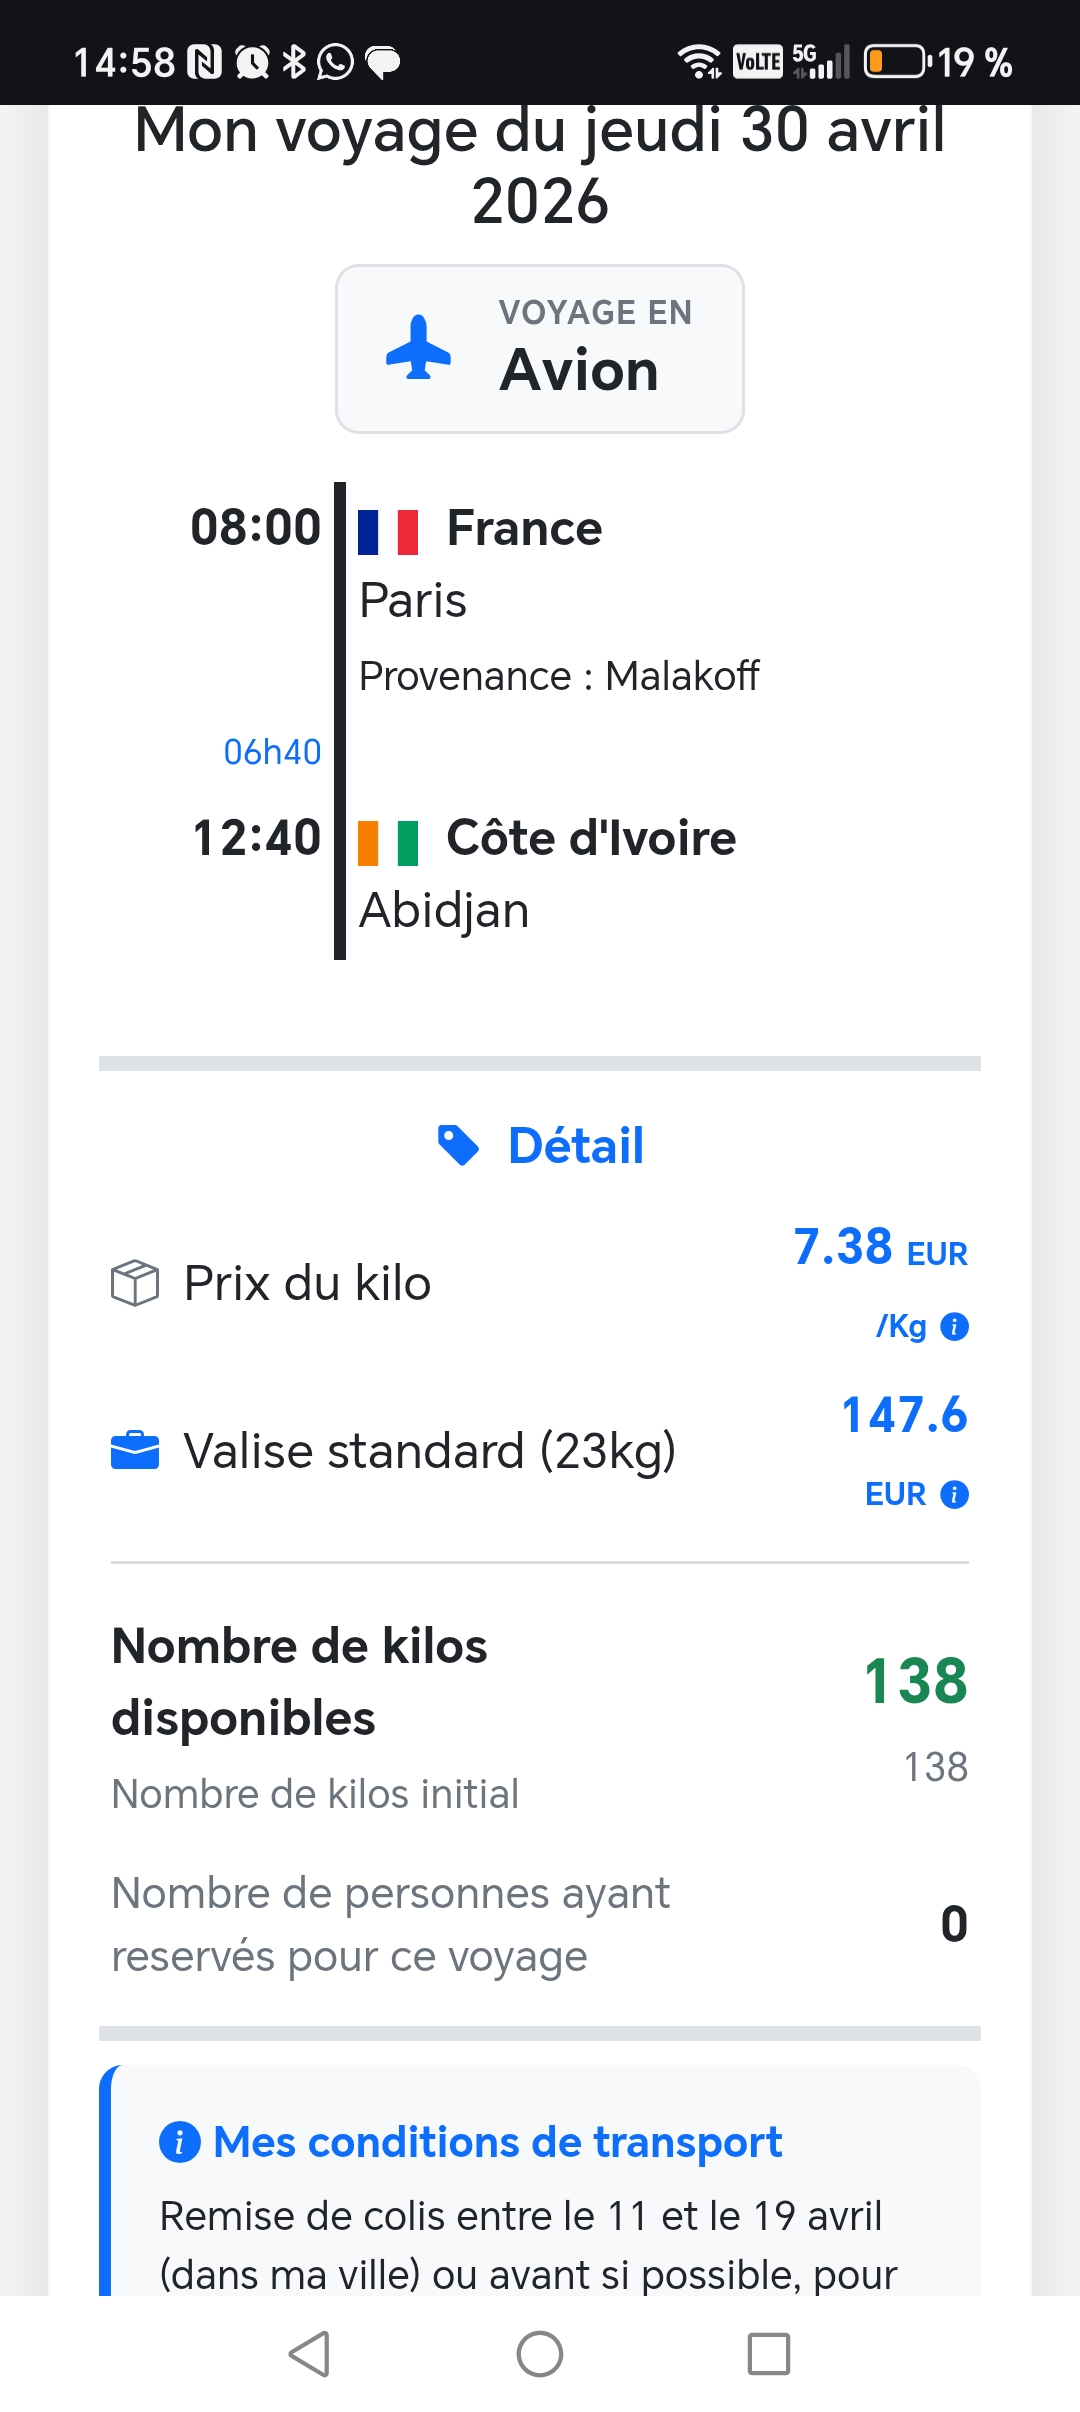The height and width of the screenshot is (2412, 1080).
Task: Tap the Côte d'Ivoire flag icon
Action: pyautogui.click(x=388, y=842)
